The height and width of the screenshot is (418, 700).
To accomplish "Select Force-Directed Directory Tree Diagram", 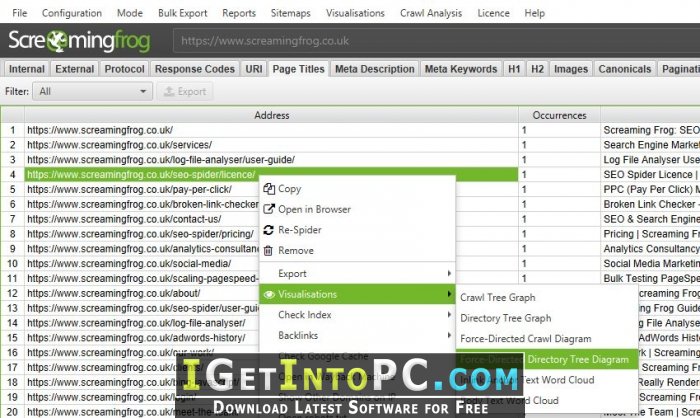I will tap(547, 359).
